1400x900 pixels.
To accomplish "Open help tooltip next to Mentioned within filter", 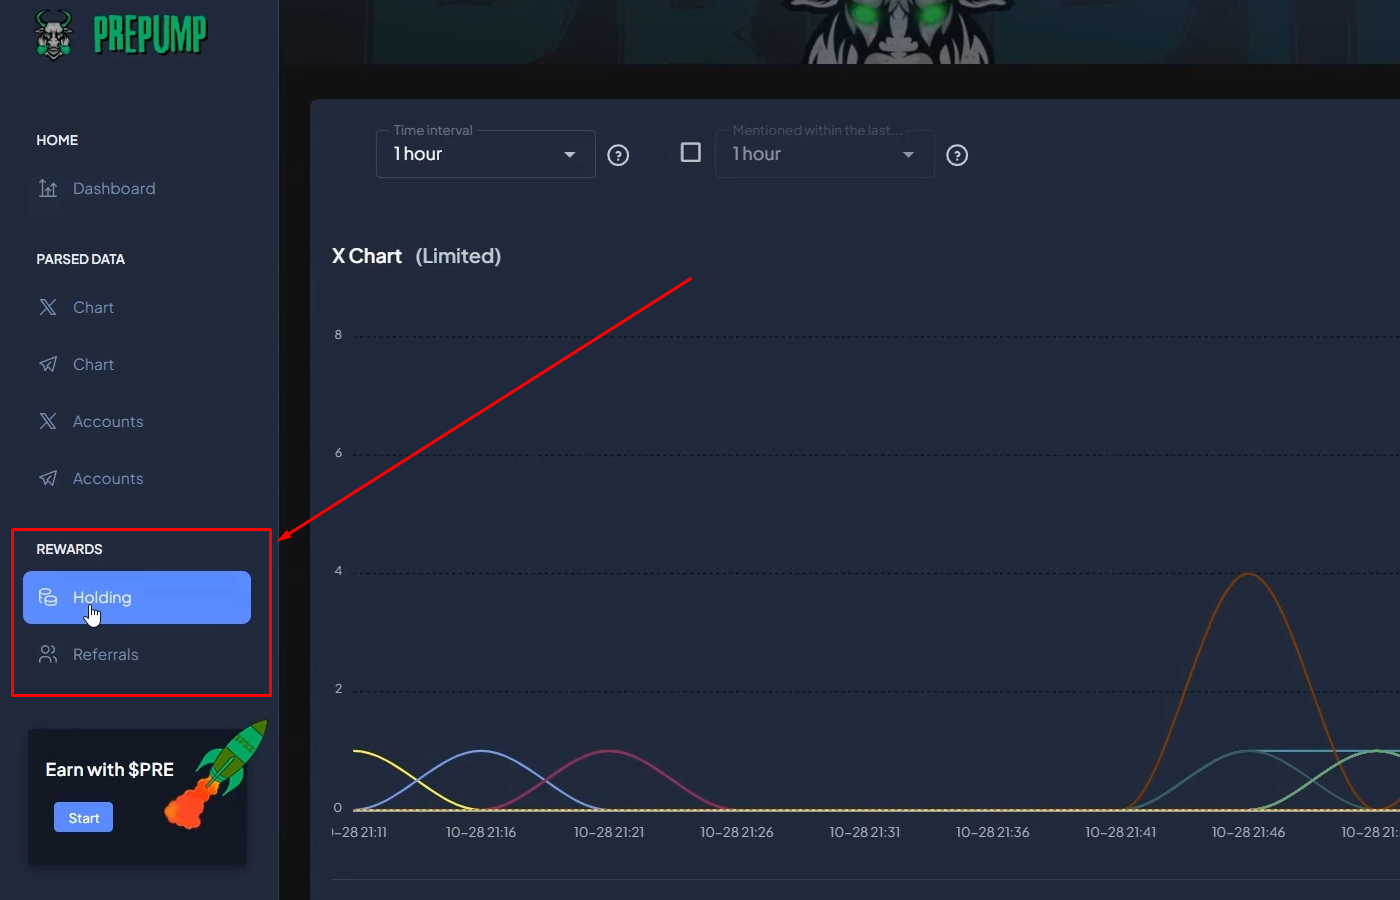I will (x=957, y=155).
